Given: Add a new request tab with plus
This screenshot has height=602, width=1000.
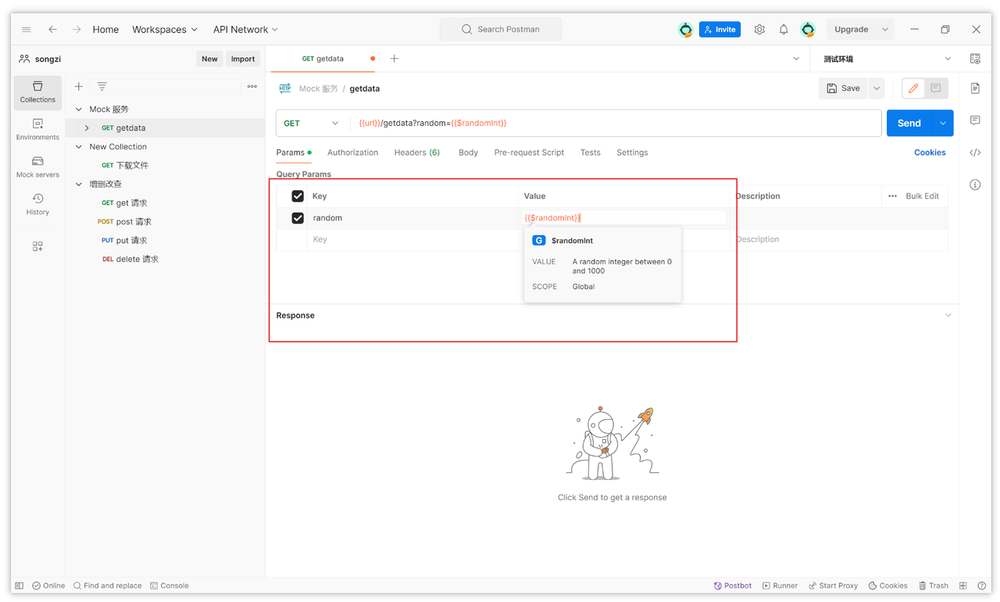Looking at the screenshot, I should [x=394, y=59].
